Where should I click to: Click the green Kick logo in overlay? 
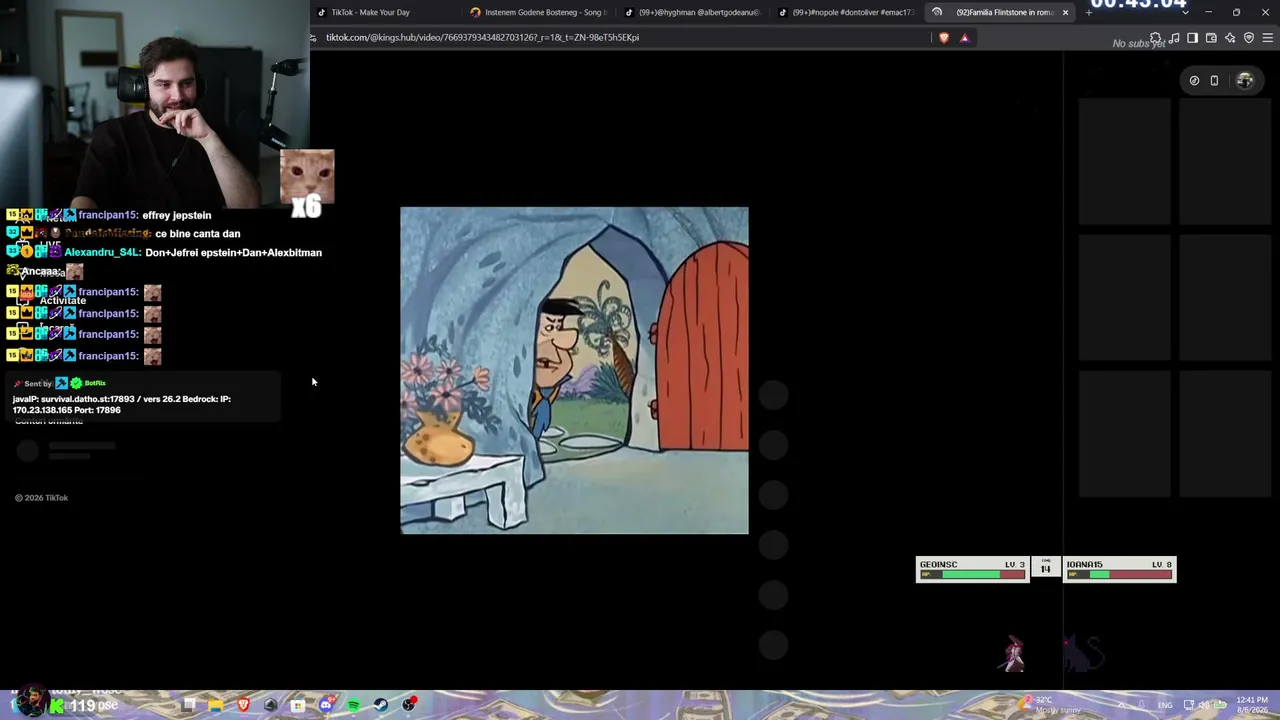tap(58, 706)
